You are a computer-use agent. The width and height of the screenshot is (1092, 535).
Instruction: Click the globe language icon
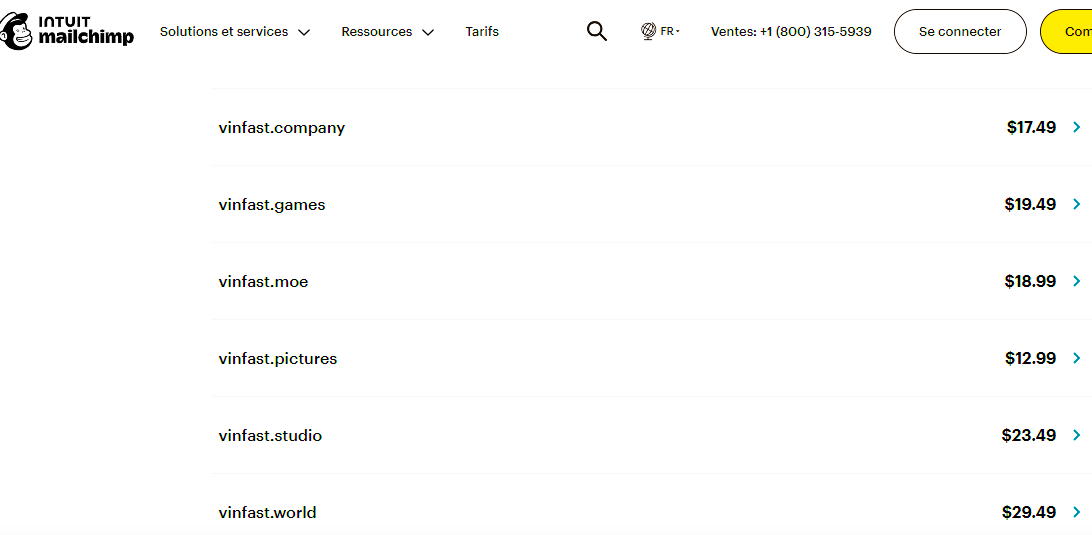tap(648, 31)
